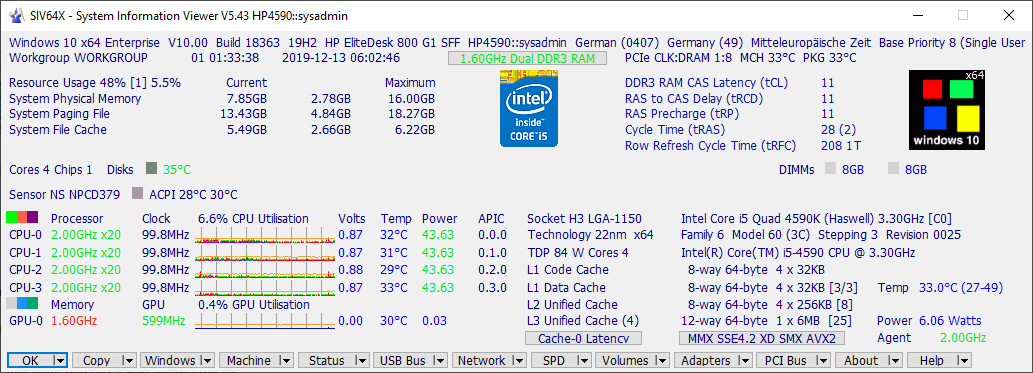
Task: Expand the Help dropdown arrow
Action: [964, 360]
